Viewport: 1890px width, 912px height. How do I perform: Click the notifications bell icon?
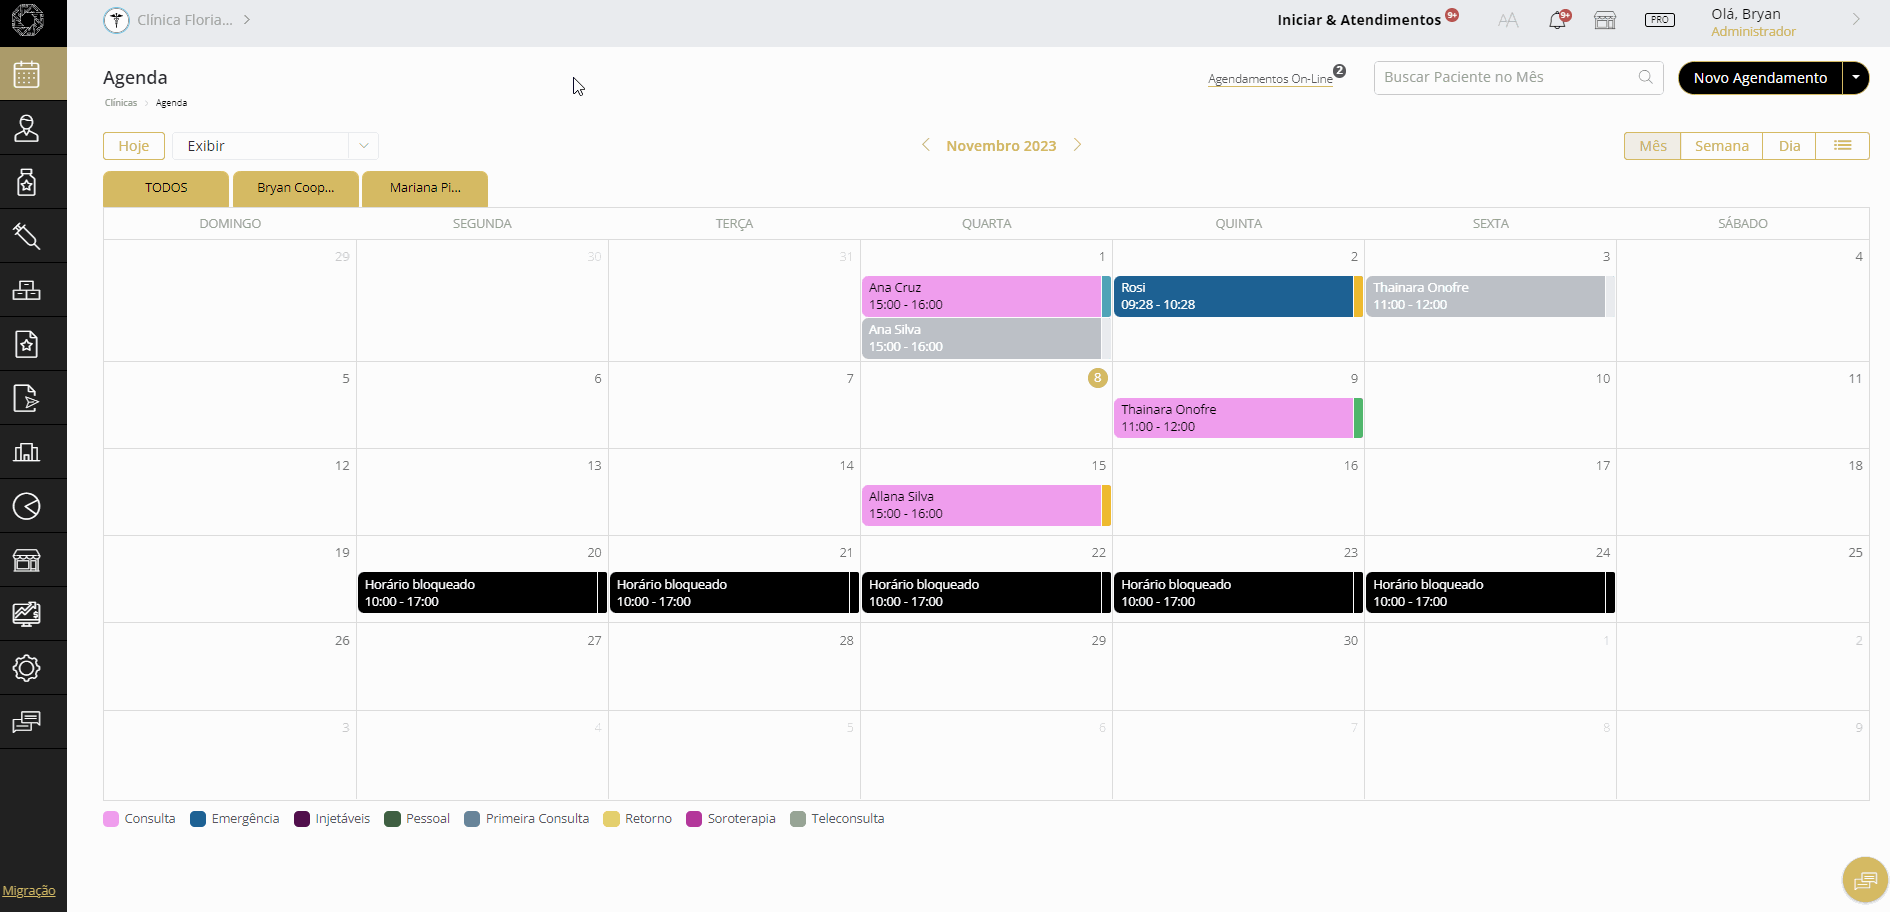(x=1557, y=20)
